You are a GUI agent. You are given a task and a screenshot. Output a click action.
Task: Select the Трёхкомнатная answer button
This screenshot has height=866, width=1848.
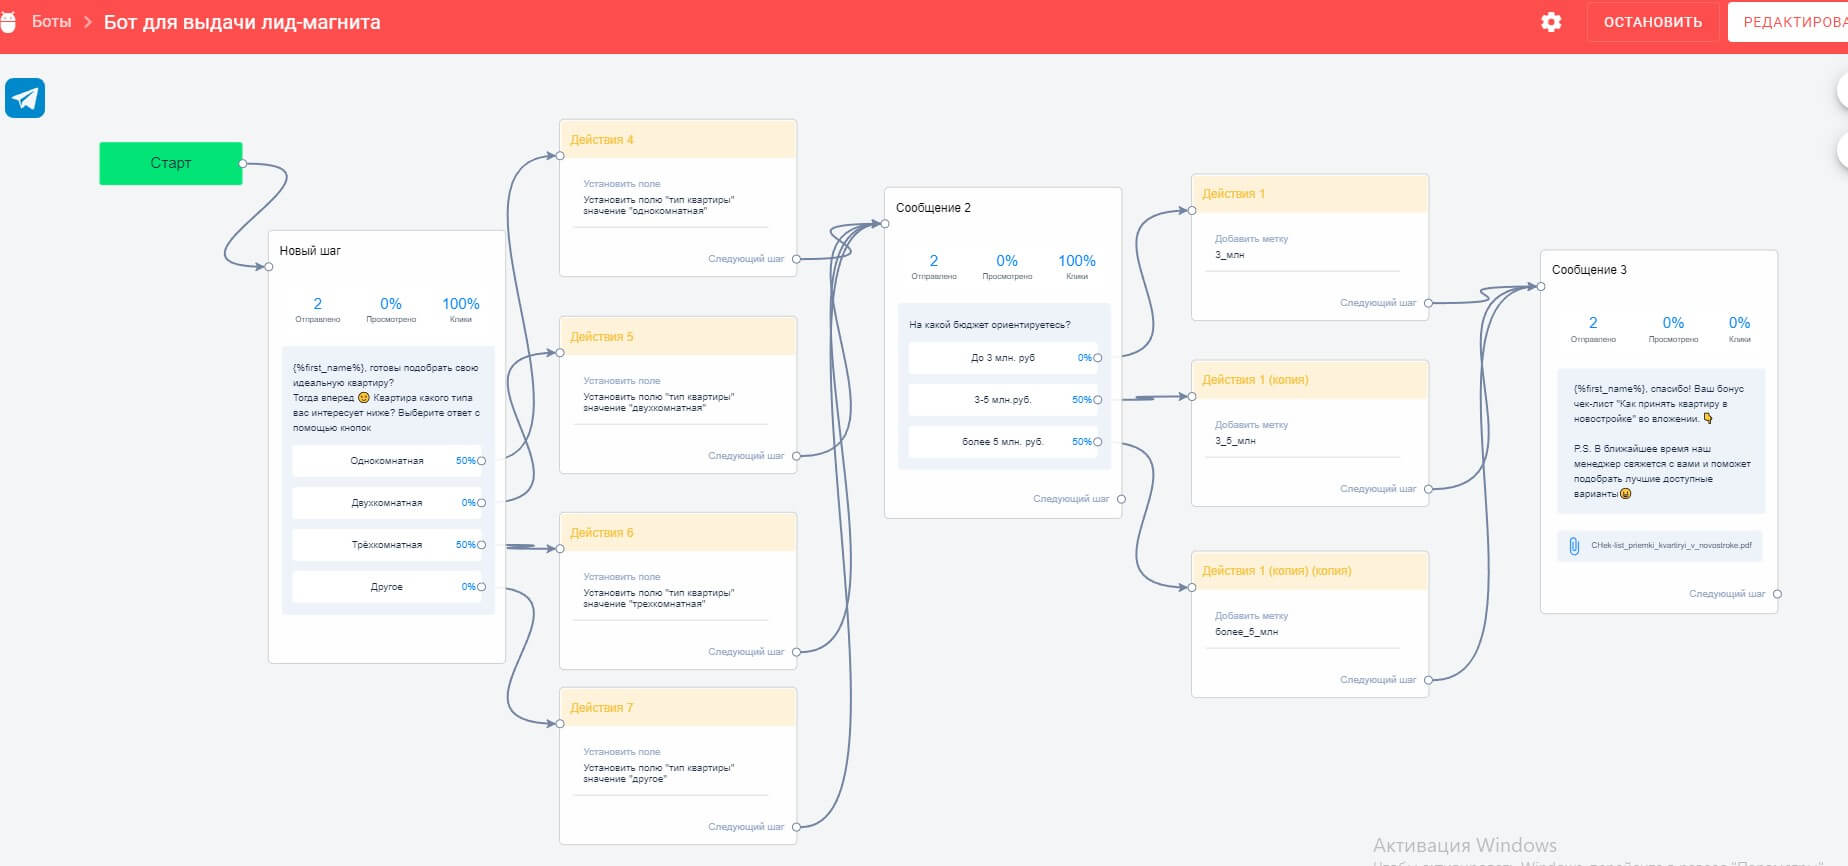click(387, 545)
